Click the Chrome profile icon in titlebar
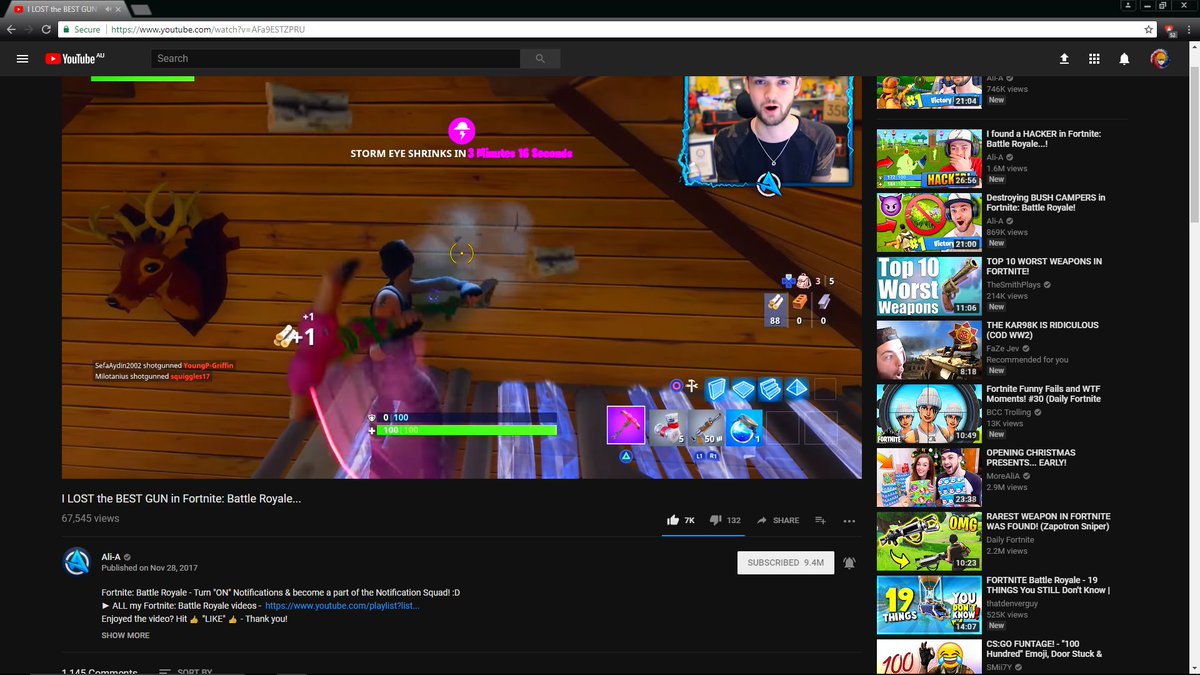The width and height of the screenshot is (1200, 675). pyautogui.click(x=1128, y=5)
